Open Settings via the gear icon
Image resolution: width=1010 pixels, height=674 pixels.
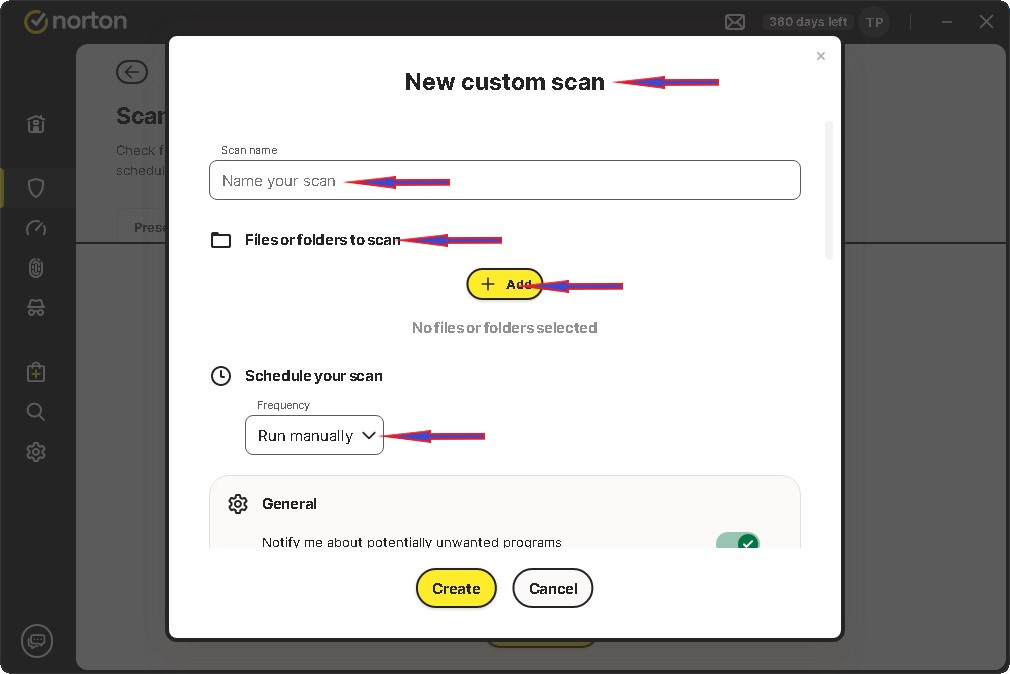point(36,451)
